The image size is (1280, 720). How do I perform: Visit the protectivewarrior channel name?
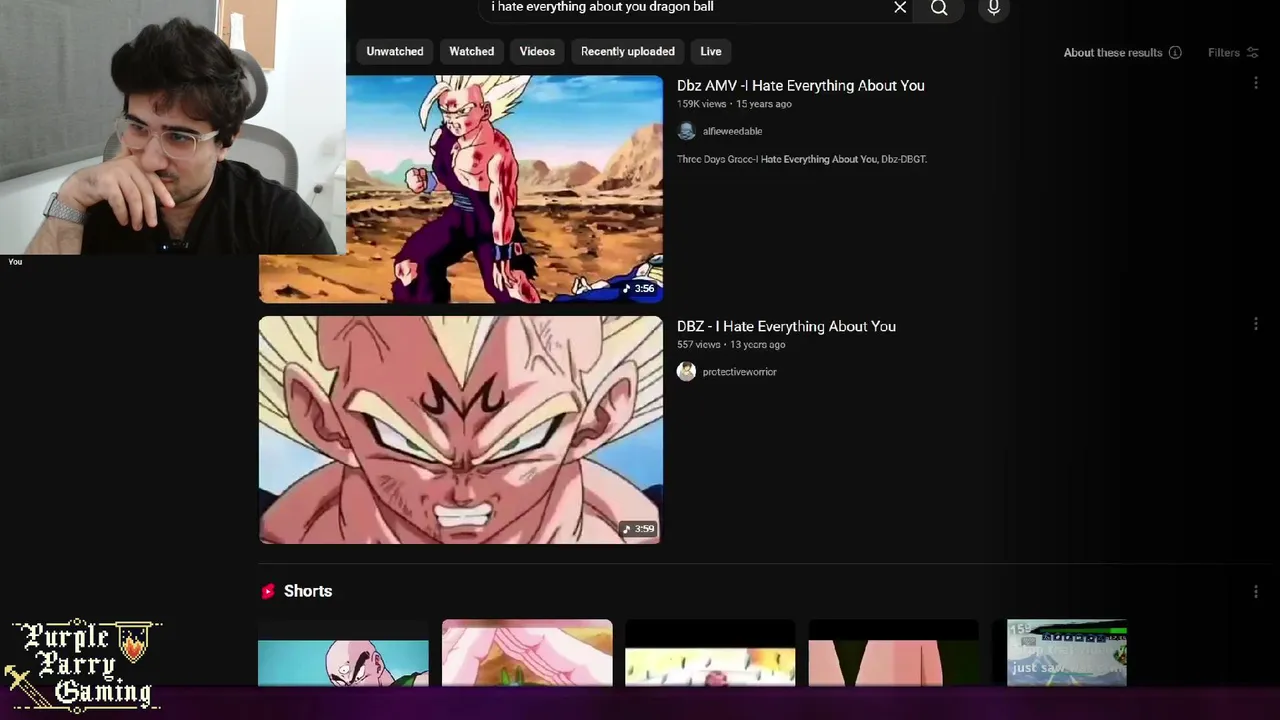click(x=739, y=372)
